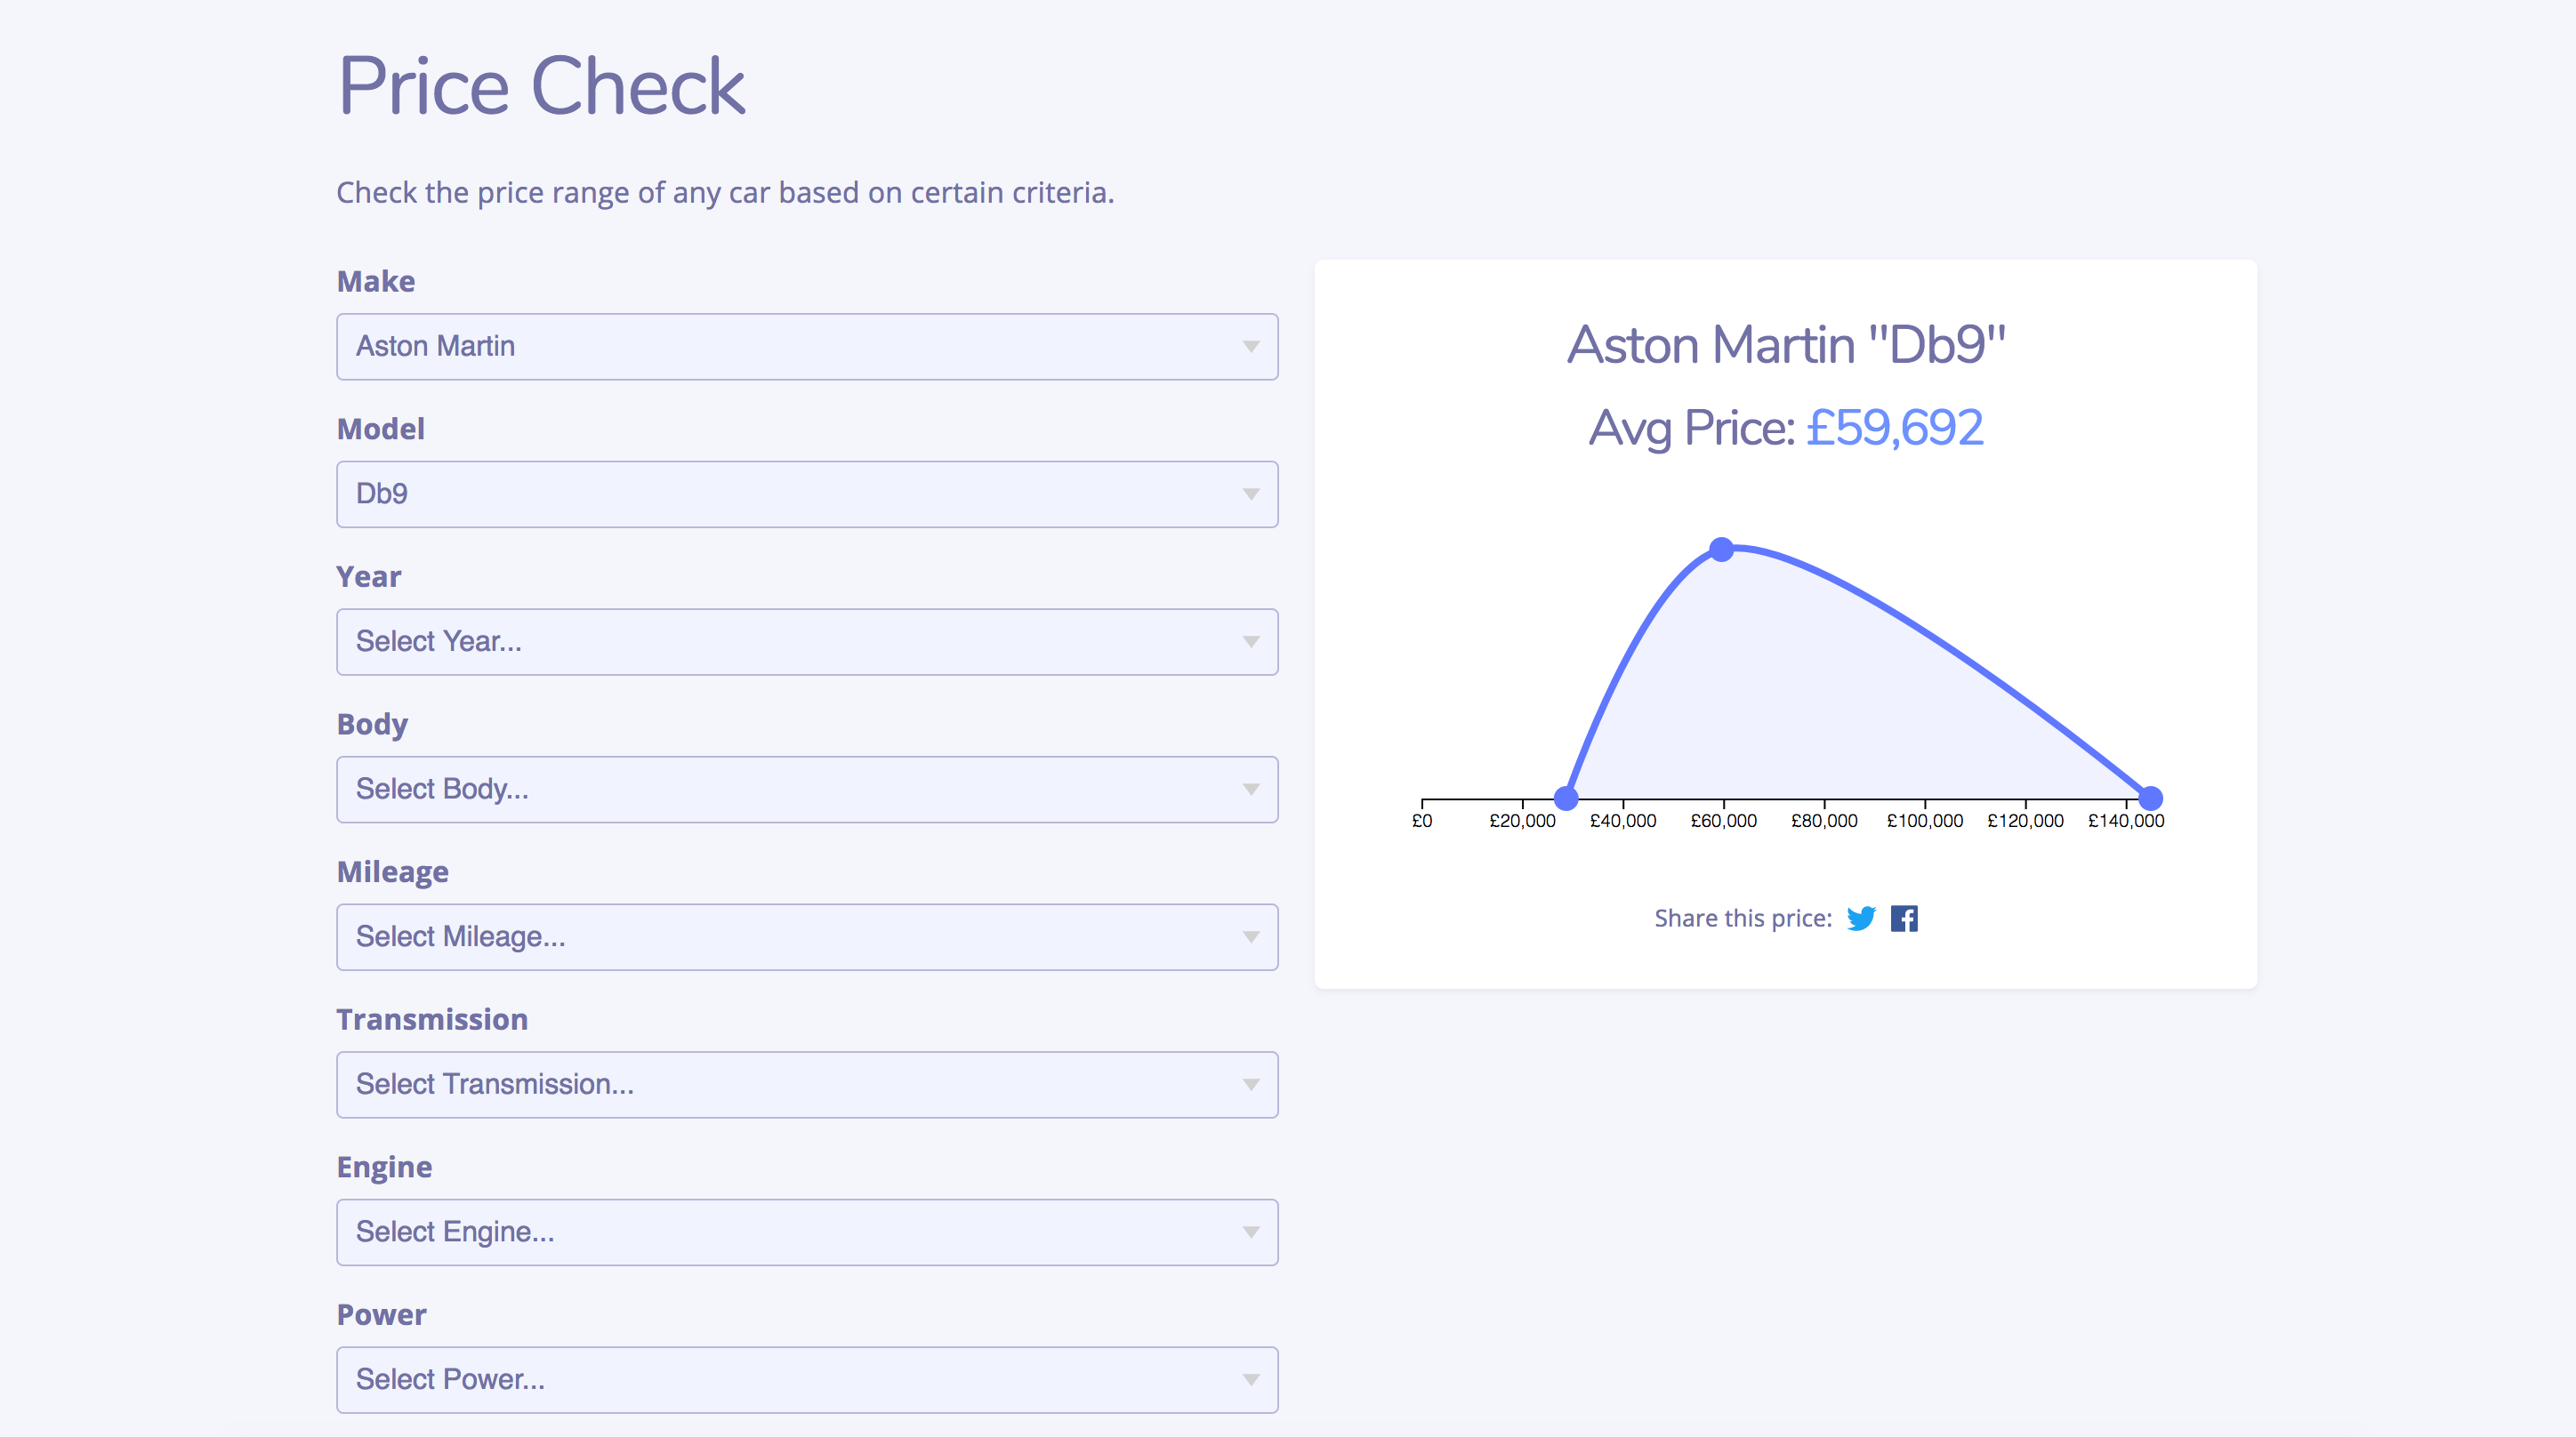Click the chevron on the Year dropdown
The height and width of the screenshot is (1437, 2576).
[x=1250, y=642]
